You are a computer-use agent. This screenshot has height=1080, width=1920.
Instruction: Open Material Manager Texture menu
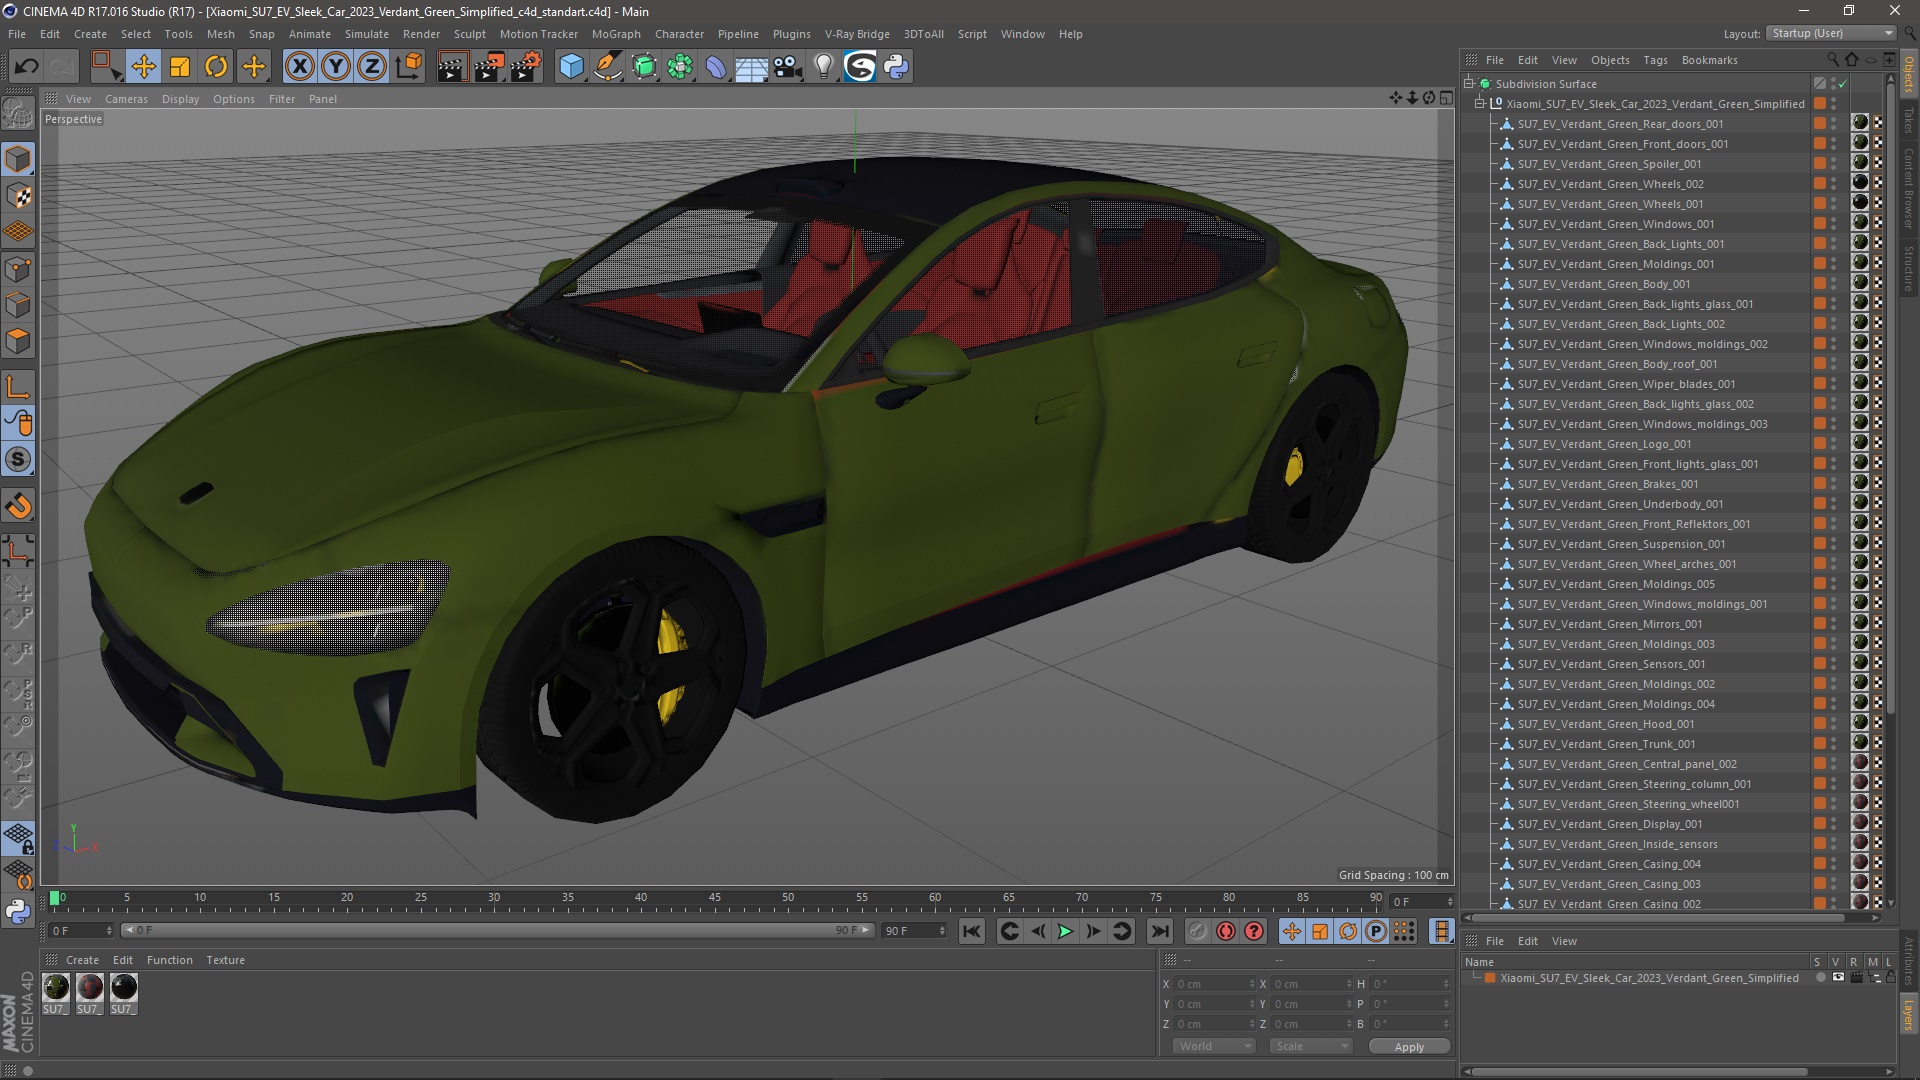[x=225, y=960]
